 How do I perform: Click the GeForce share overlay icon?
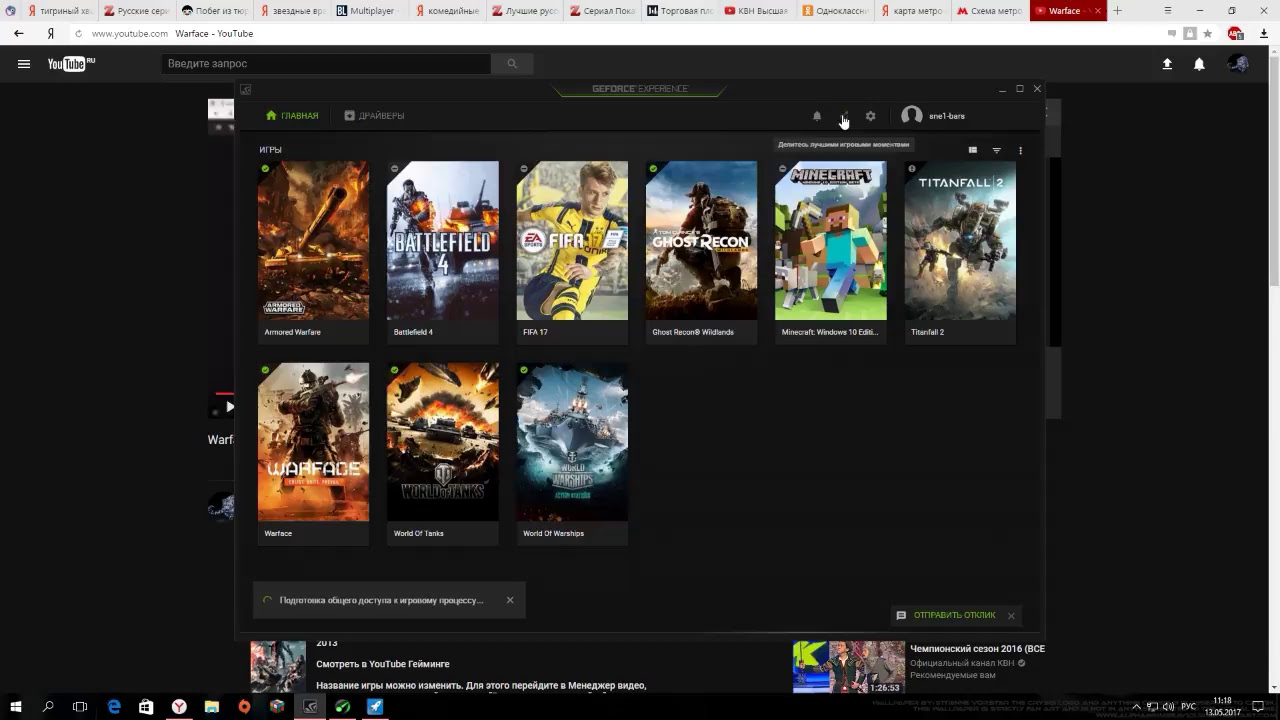coord(845,116)
